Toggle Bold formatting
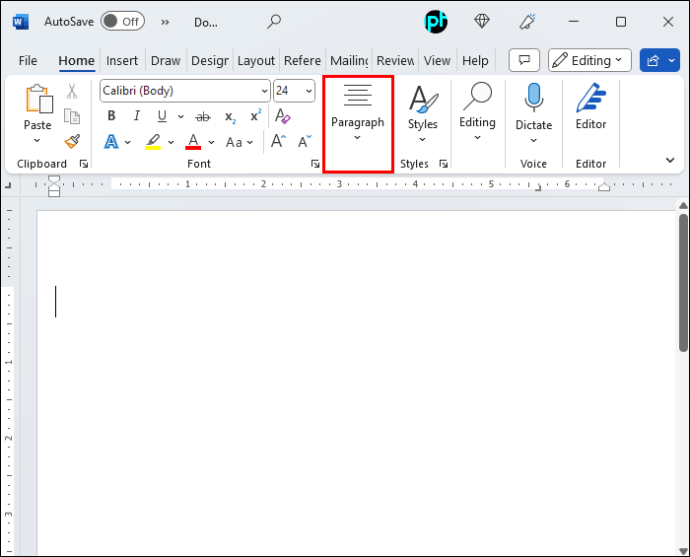 coord(111,116)
